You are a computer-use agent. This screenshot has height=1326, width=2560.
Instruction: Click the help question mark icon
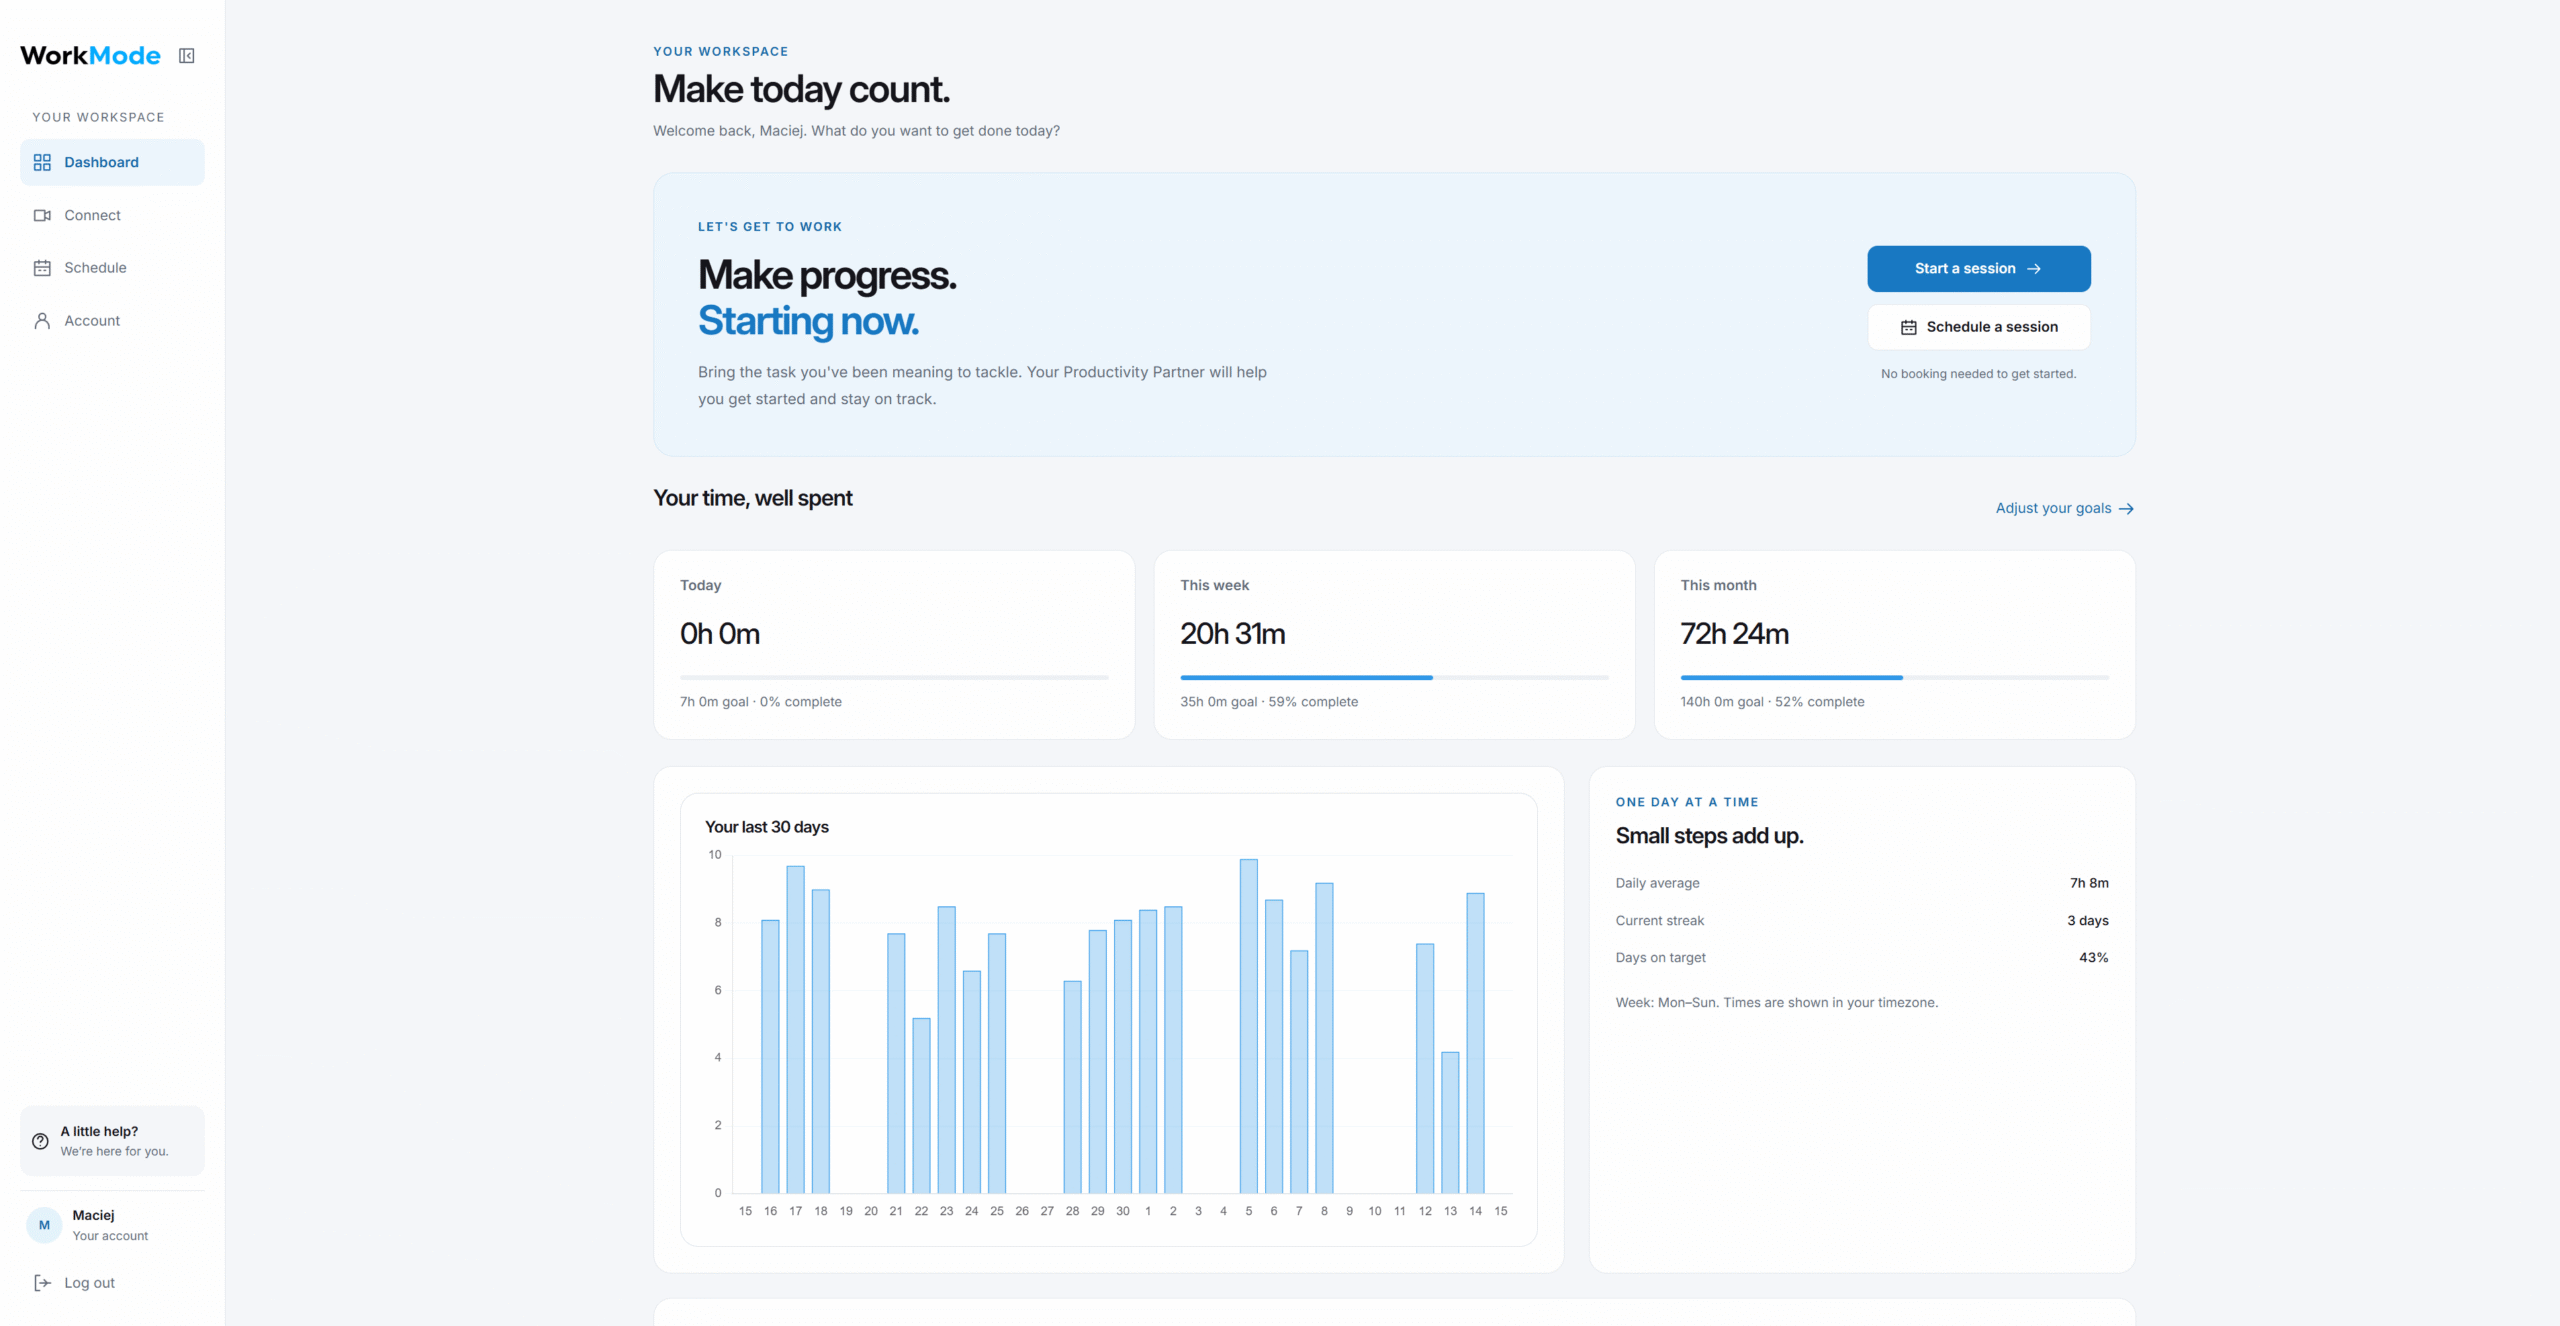(x=40, y=1141)
